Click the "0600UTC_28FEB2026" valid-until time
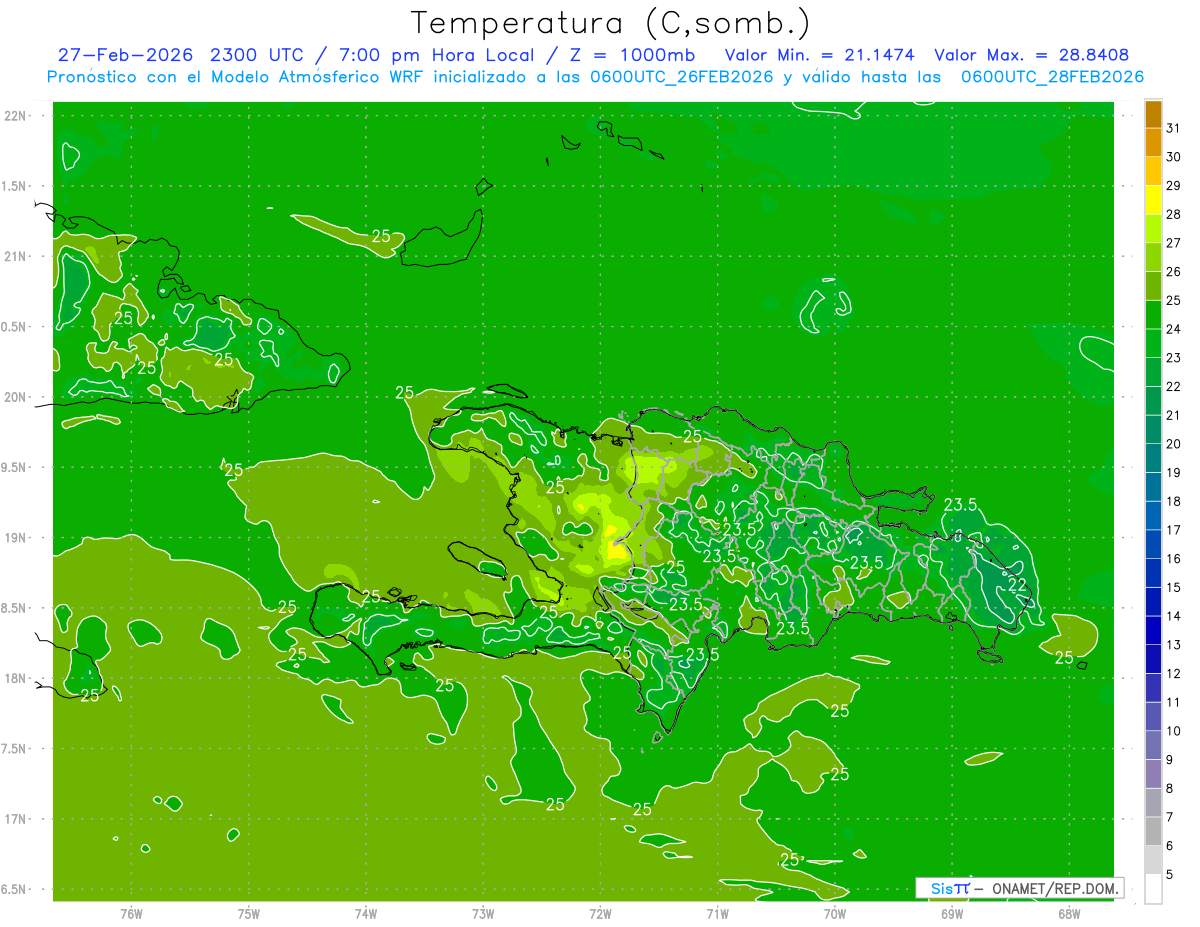 coord(1052,77)
